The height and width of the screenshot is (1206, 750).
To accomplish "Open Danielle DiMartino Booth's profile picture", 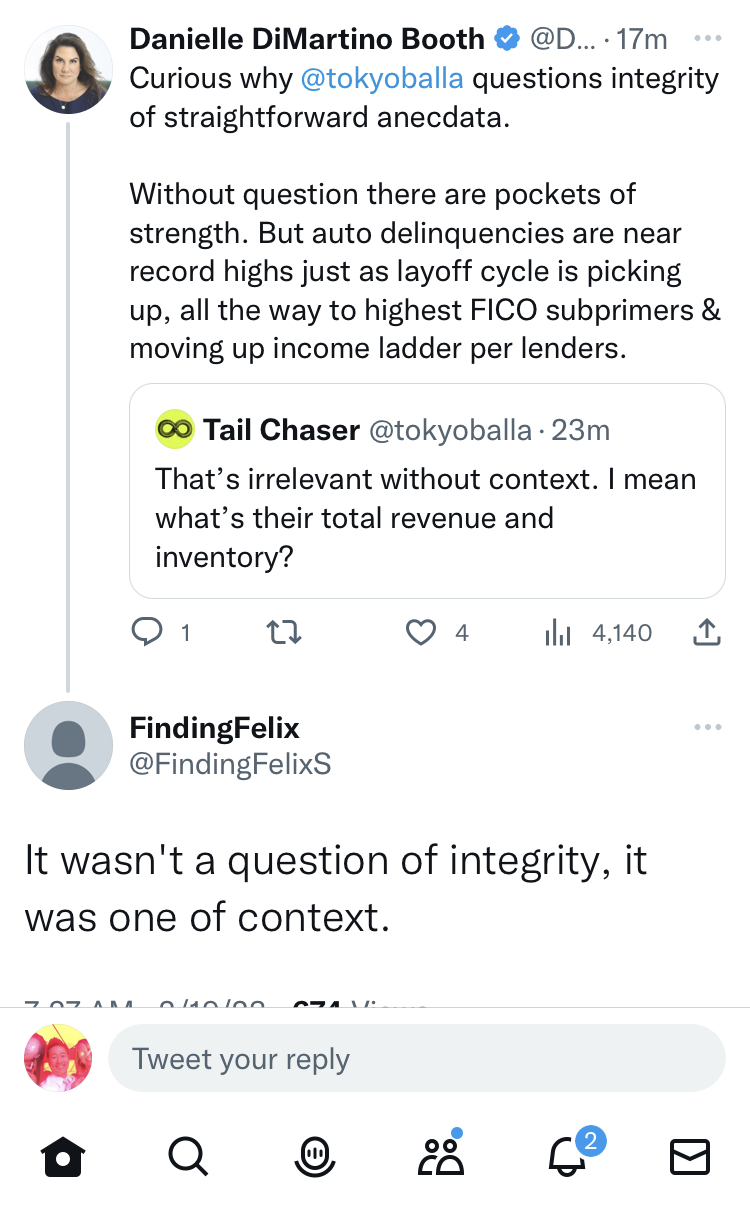I will point(68,70).
